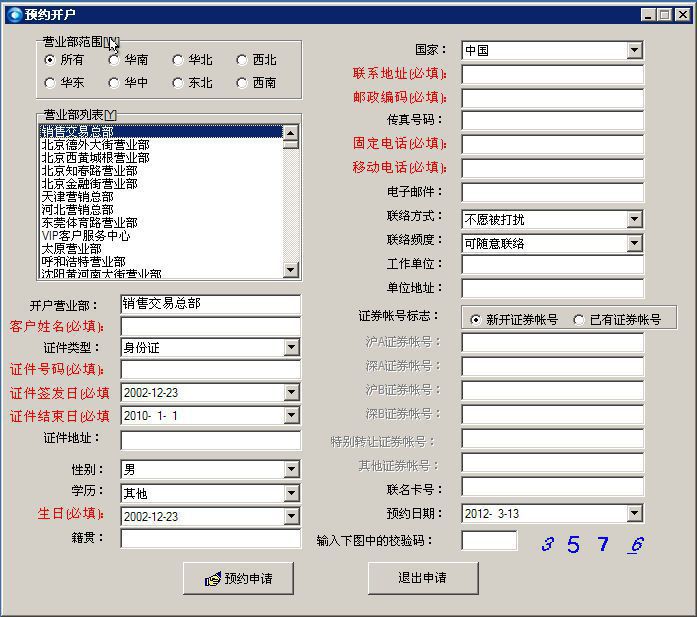This screenshot has width=697, height=617.
Task: Click the branch list scroll down arrow
Action: point(291,269)
